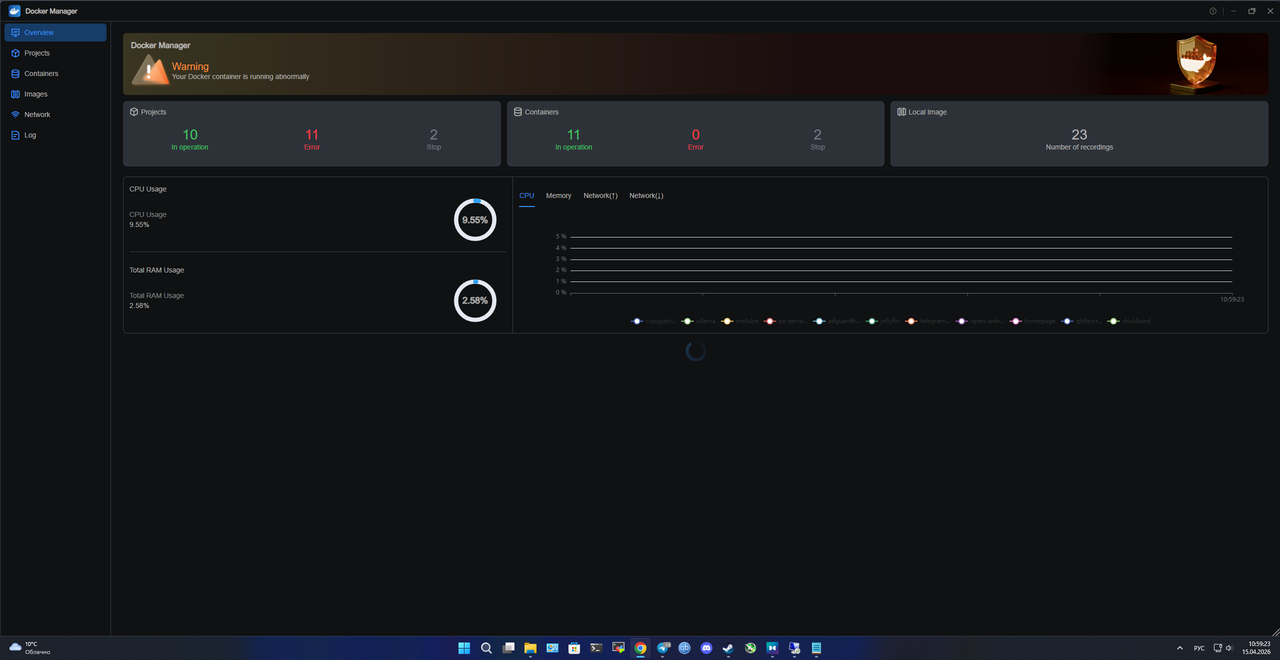Open qBittorrent from the taskbar

(684, 648)
